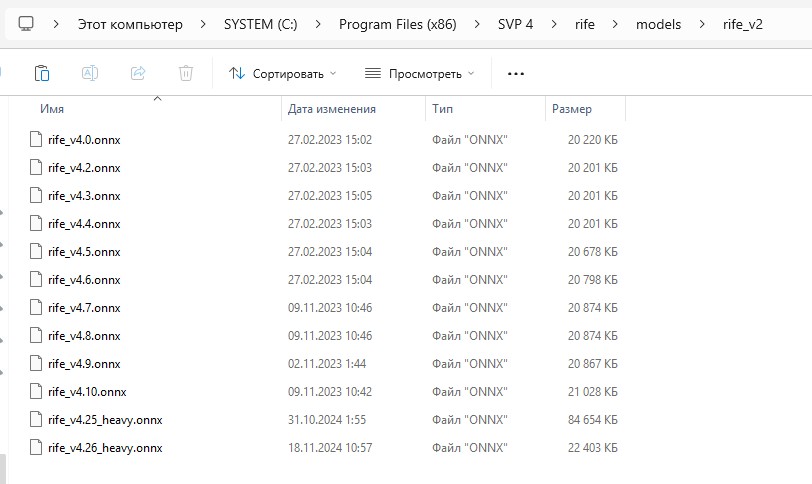The width and height of the screenshot is (812, 484).
Task: Open the Сортировать sort dropdown
Action: point(282,73)
